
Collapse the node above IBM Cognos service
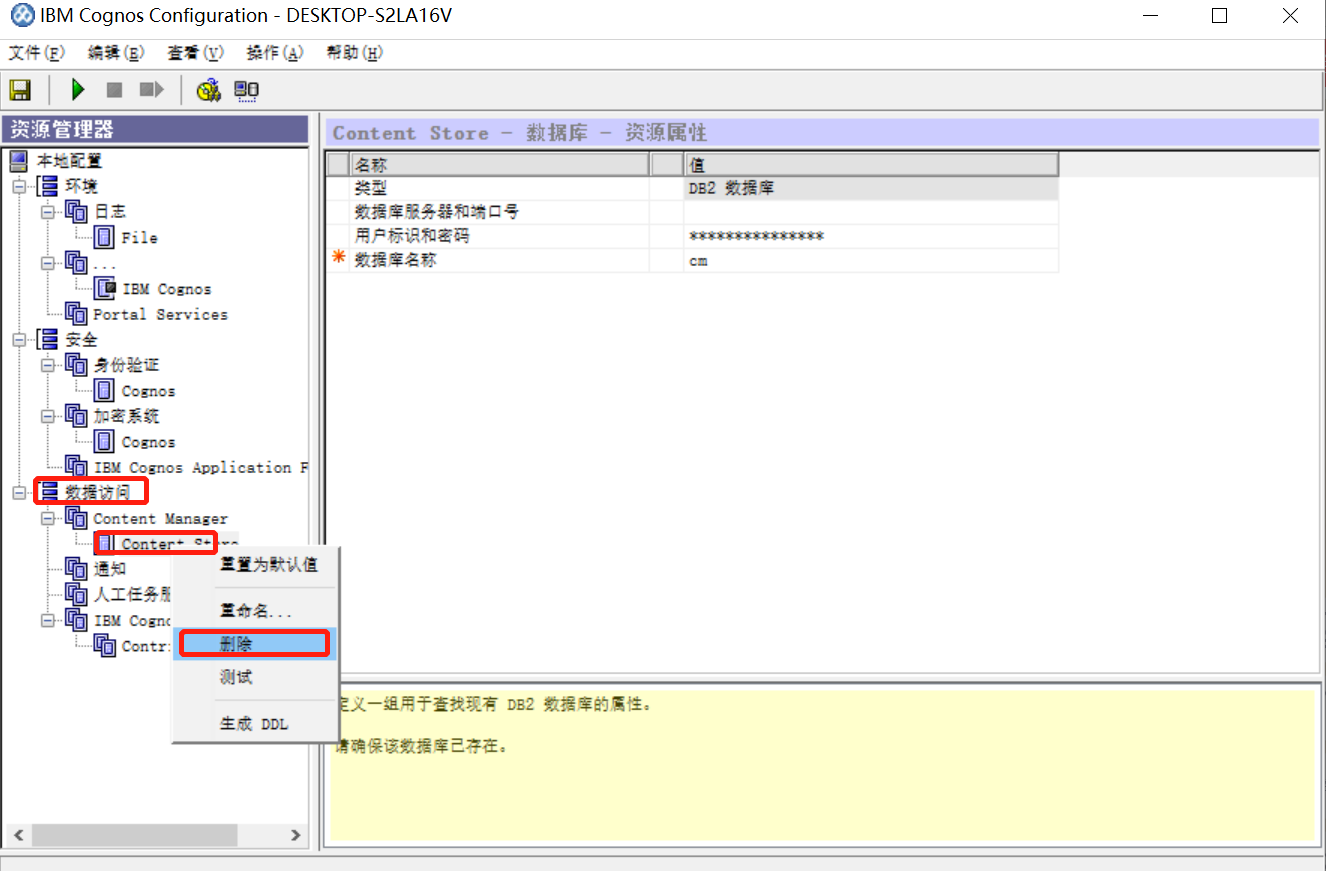tap(47, 263)
